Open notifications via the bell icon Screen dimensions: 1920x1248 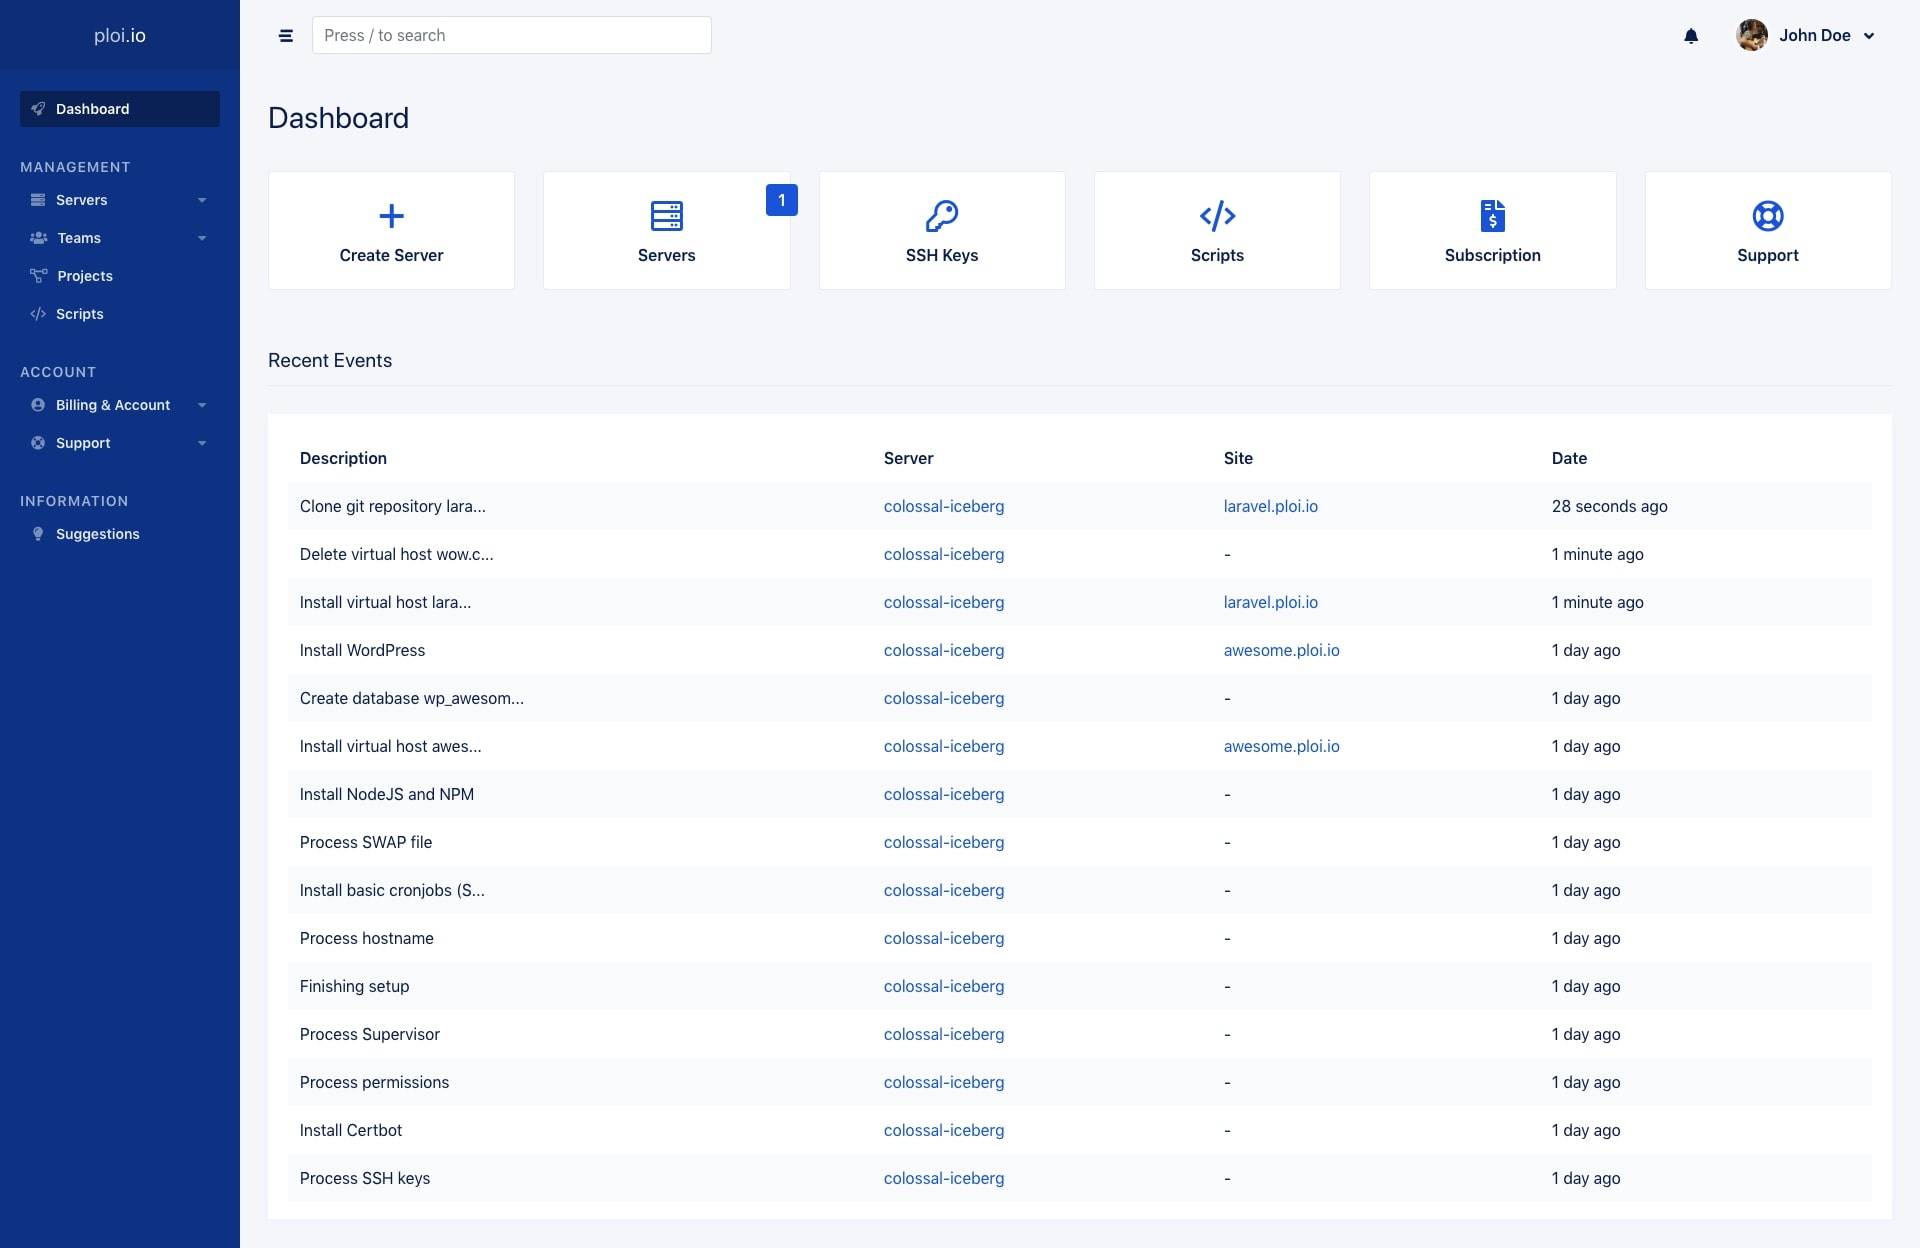[x=1690, y=35]
